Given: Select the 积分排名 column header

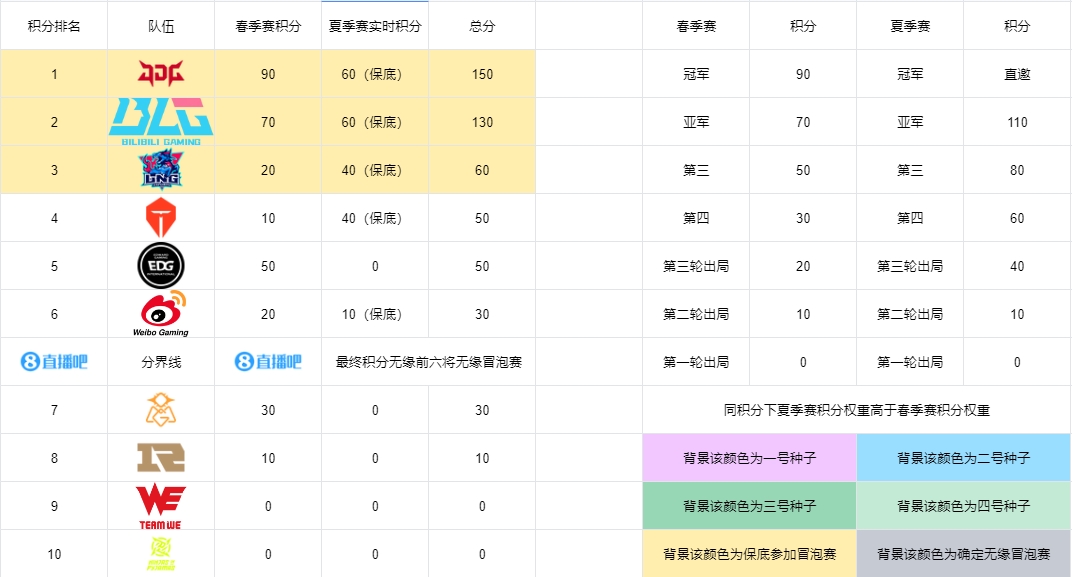Looking at the screenshot, I should click(54, 26).
